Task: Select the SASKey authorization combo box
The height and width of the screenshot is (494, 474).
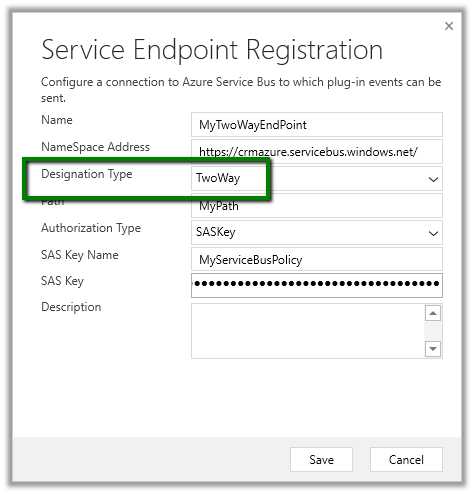Action: tap(317, 232)
